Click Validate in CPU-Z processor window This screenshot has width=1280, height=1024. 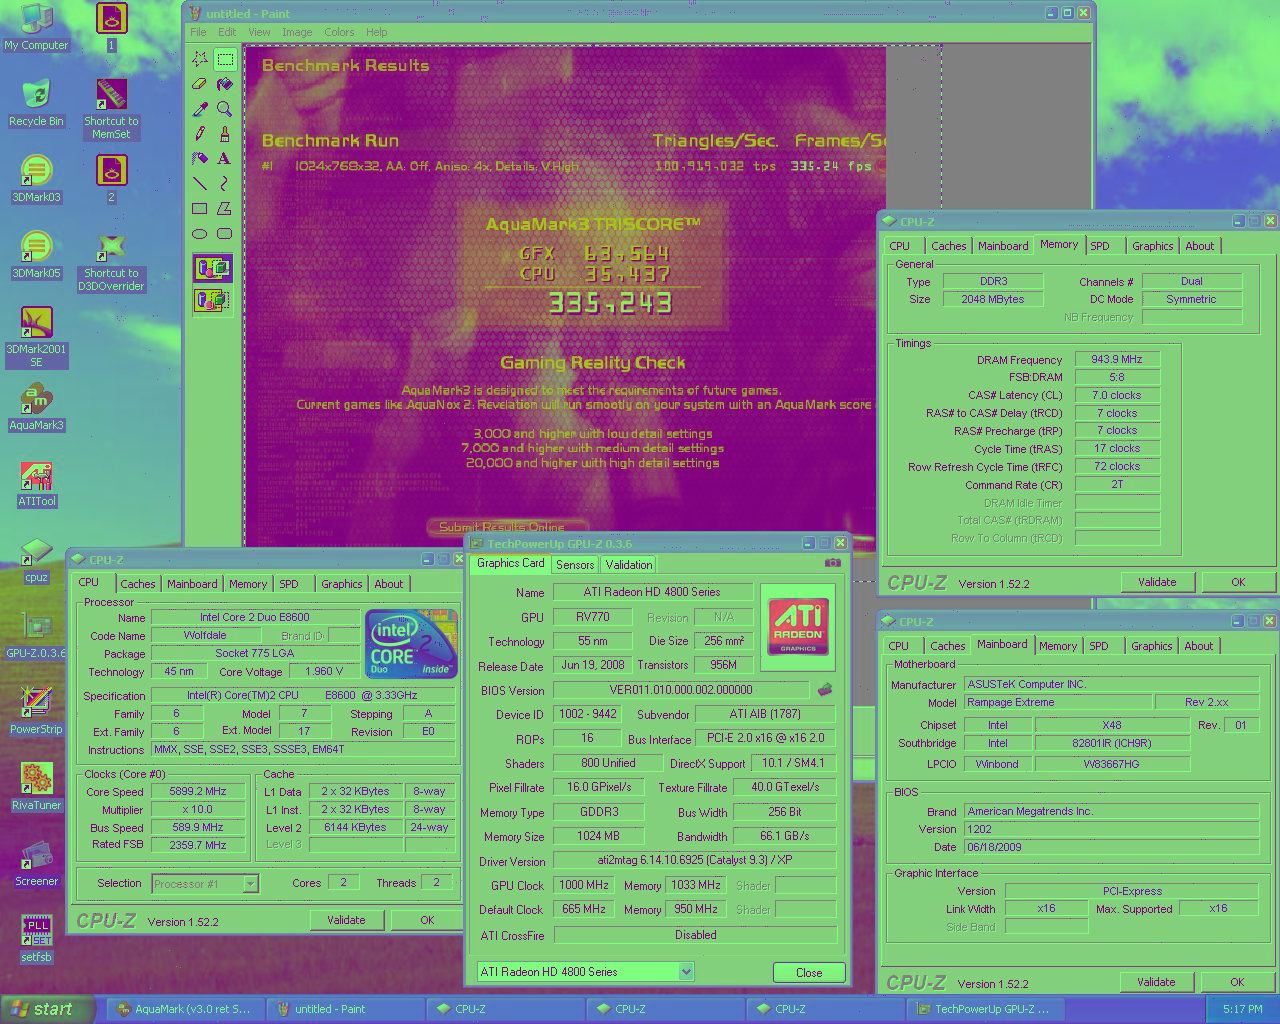(x=346, y=920)
